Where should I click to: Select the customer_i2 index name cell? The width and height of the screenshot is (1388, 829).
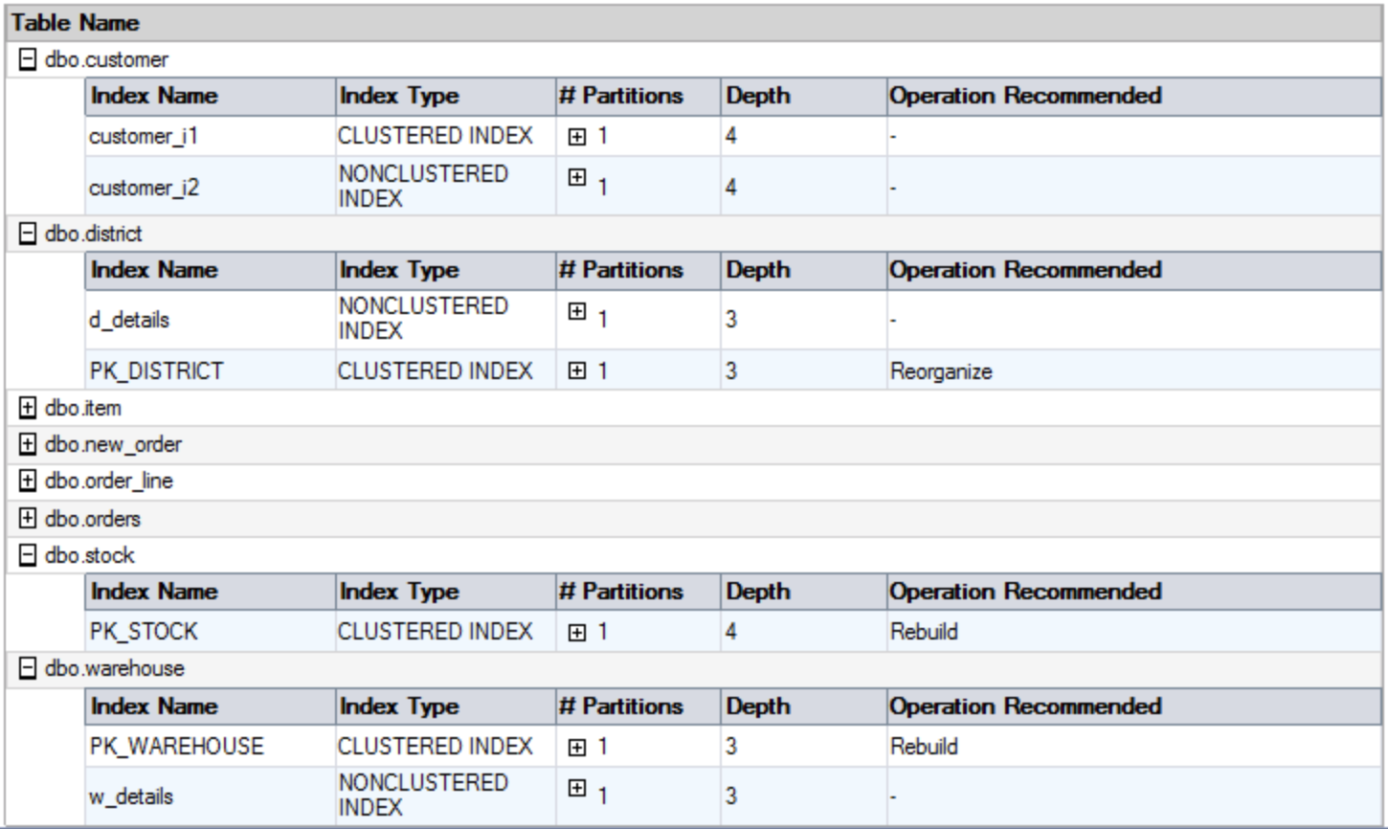(210, 185)
